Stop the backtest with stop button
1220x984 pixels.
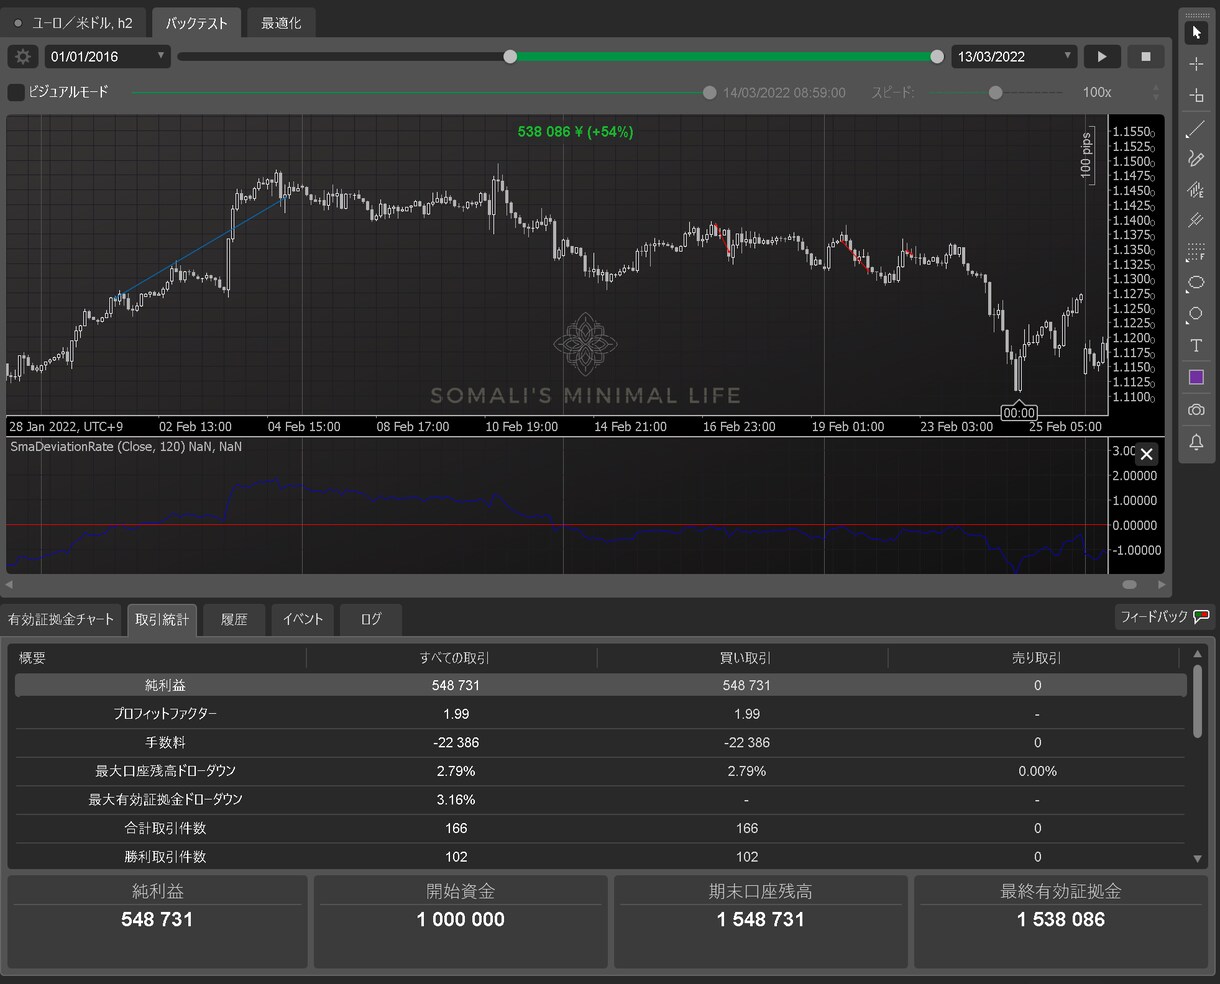pyautogui.click(x=1146, y=57)
